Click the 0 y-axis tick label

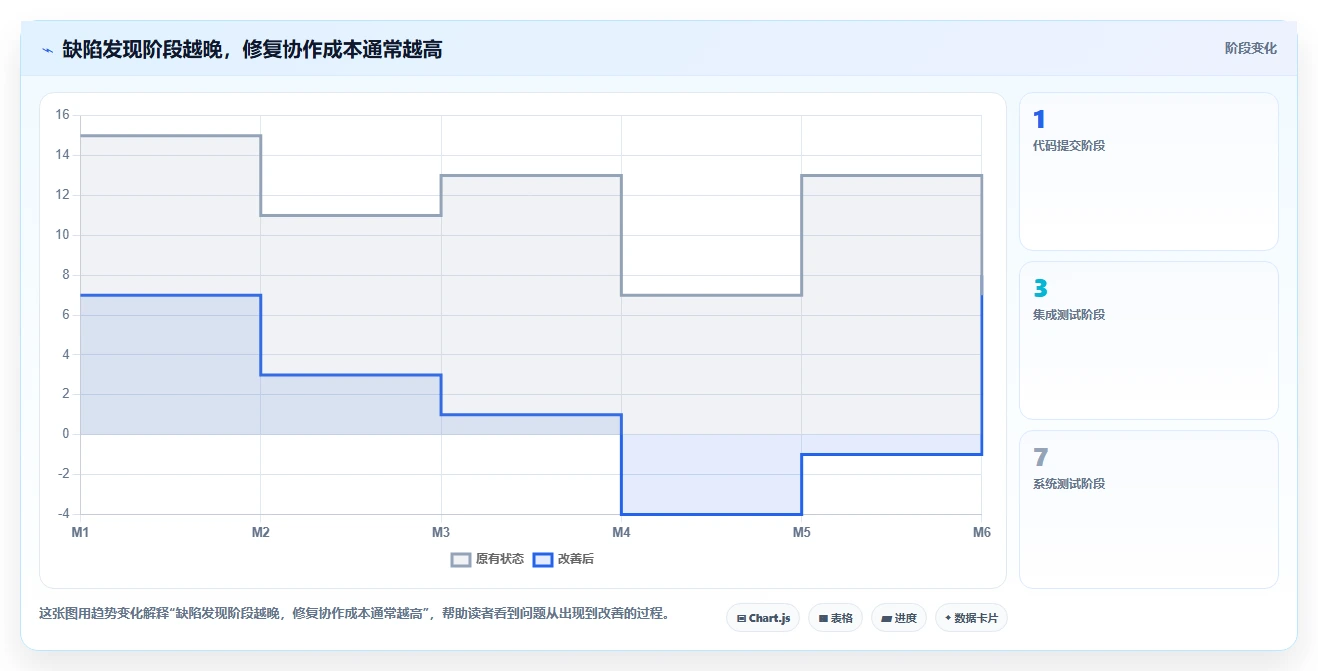click(65, 434)
